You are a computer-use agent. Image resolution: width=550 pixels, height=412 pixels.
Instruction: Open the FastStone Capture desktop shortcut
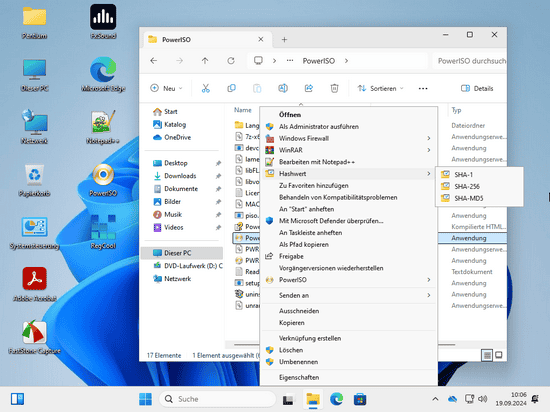pyautogui.click(x=34, y=337)
